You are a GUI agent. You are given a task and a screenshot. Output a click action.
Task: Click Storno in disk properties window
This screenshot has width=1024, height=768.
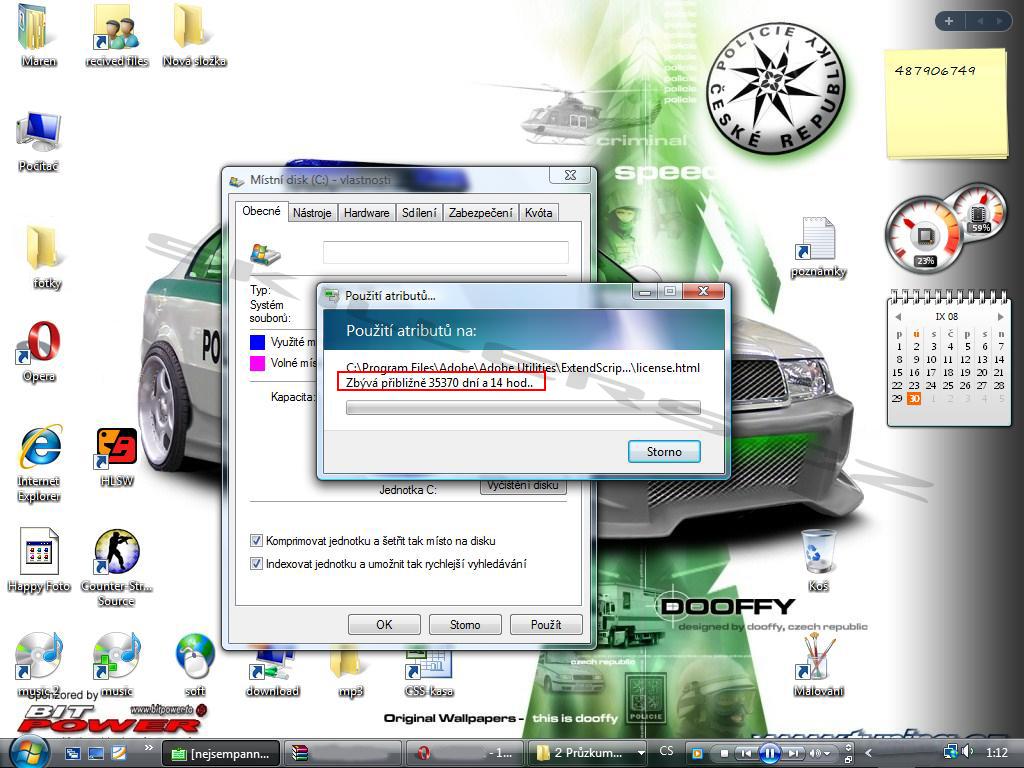point(465,625)
